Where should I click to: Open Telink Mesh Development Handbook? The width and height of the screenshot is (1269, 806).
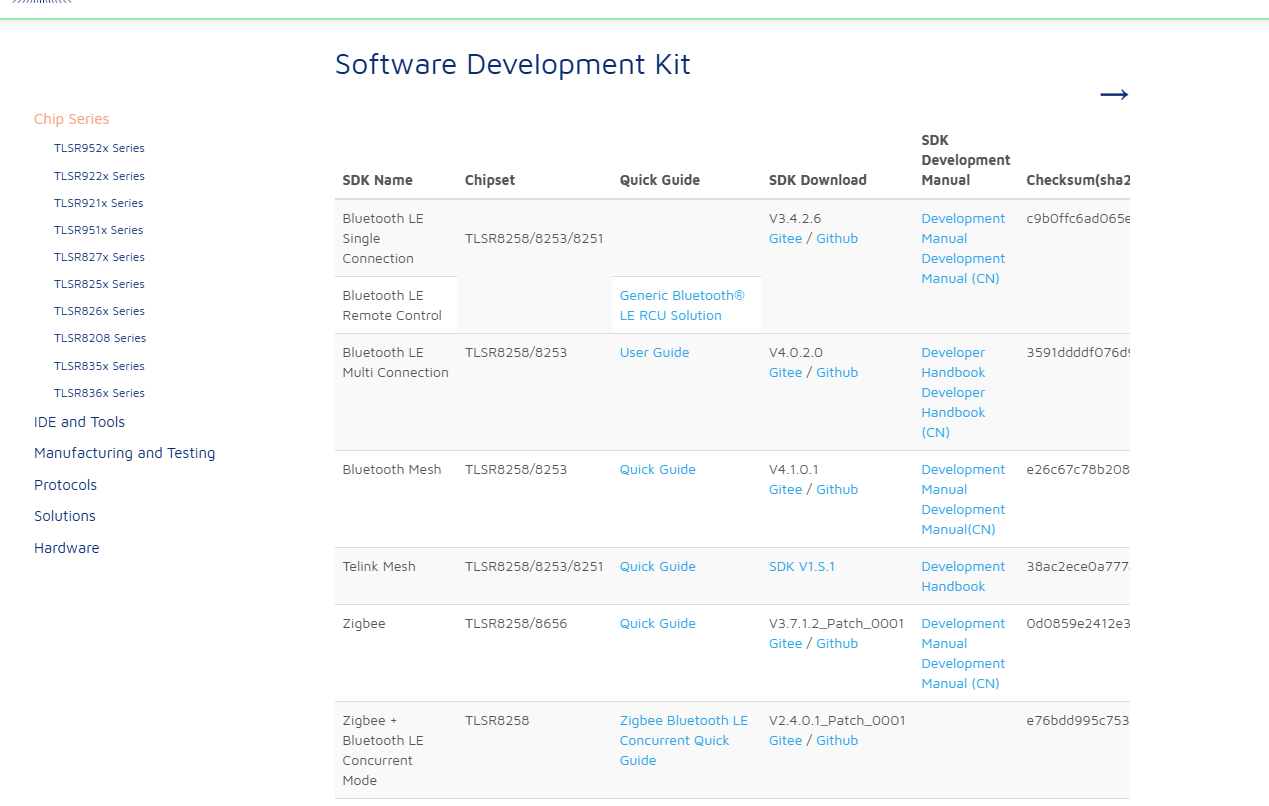(x=963, y=576)
